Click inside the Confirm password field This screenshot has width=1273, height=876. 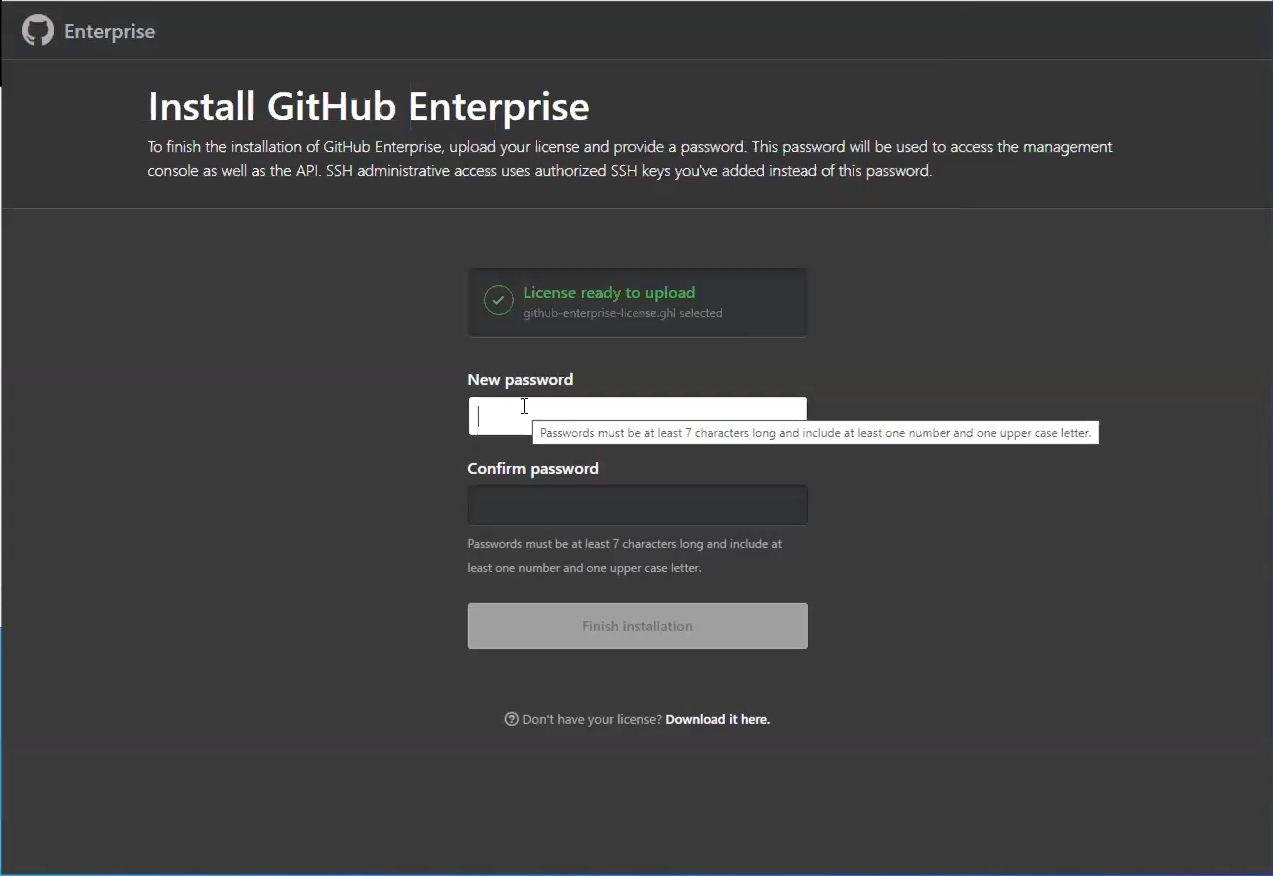point(637,505)
